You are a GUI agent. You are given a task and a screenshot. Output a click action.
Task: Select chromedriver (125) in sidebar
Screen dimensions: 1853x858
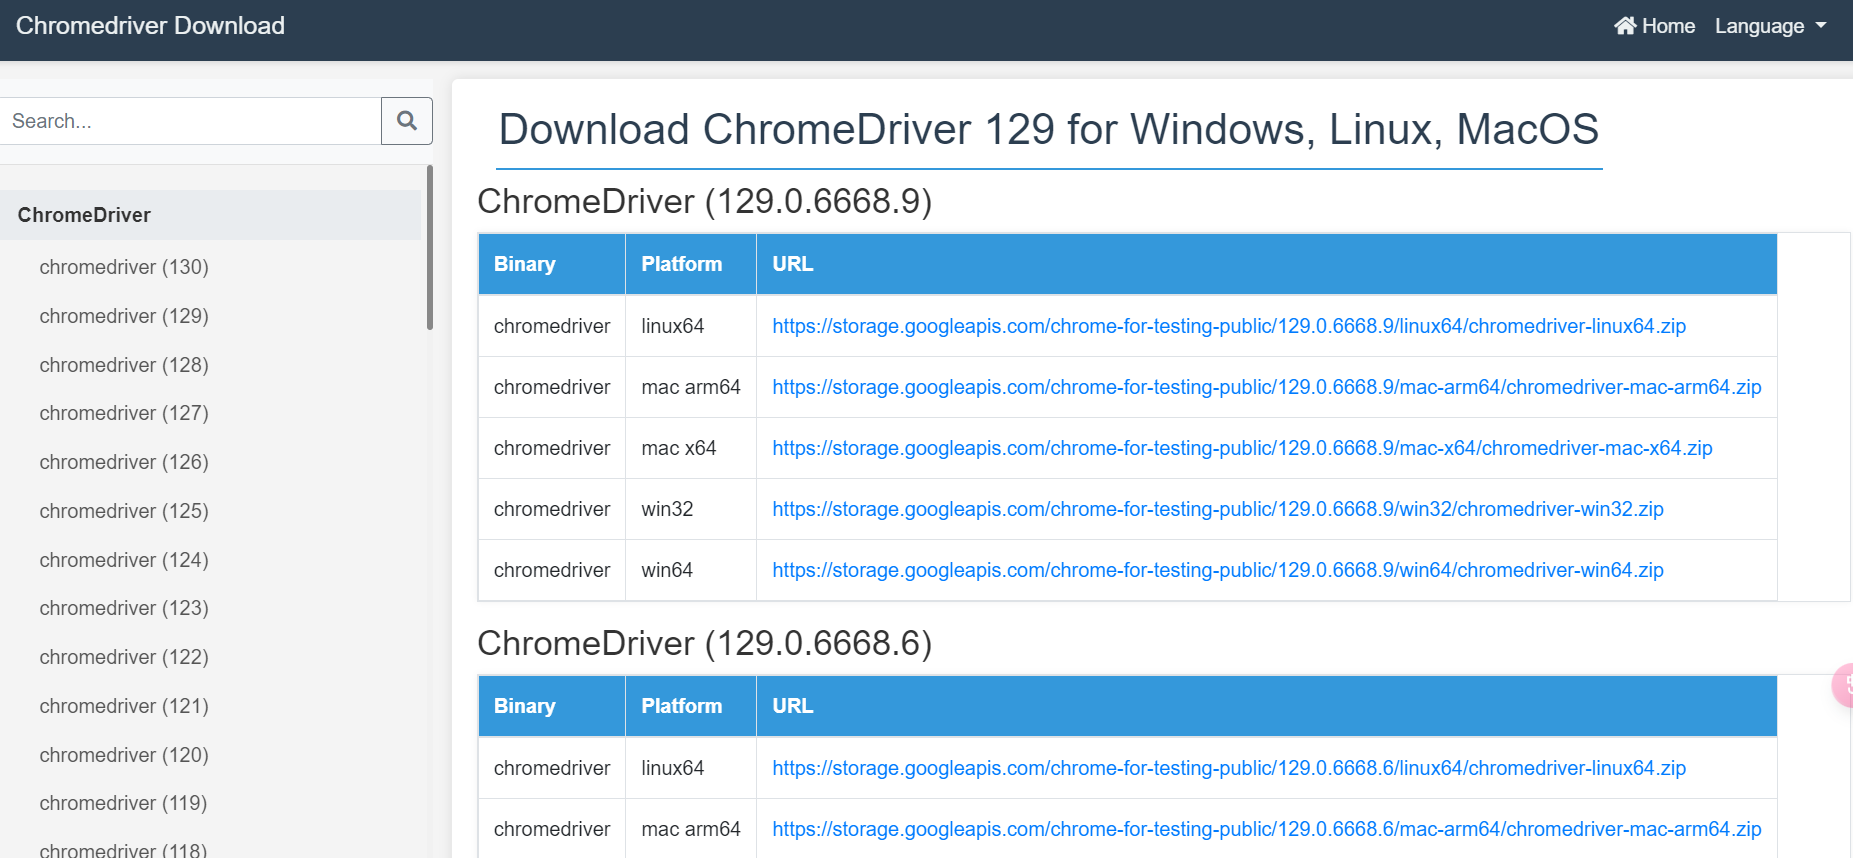(124, 511)
